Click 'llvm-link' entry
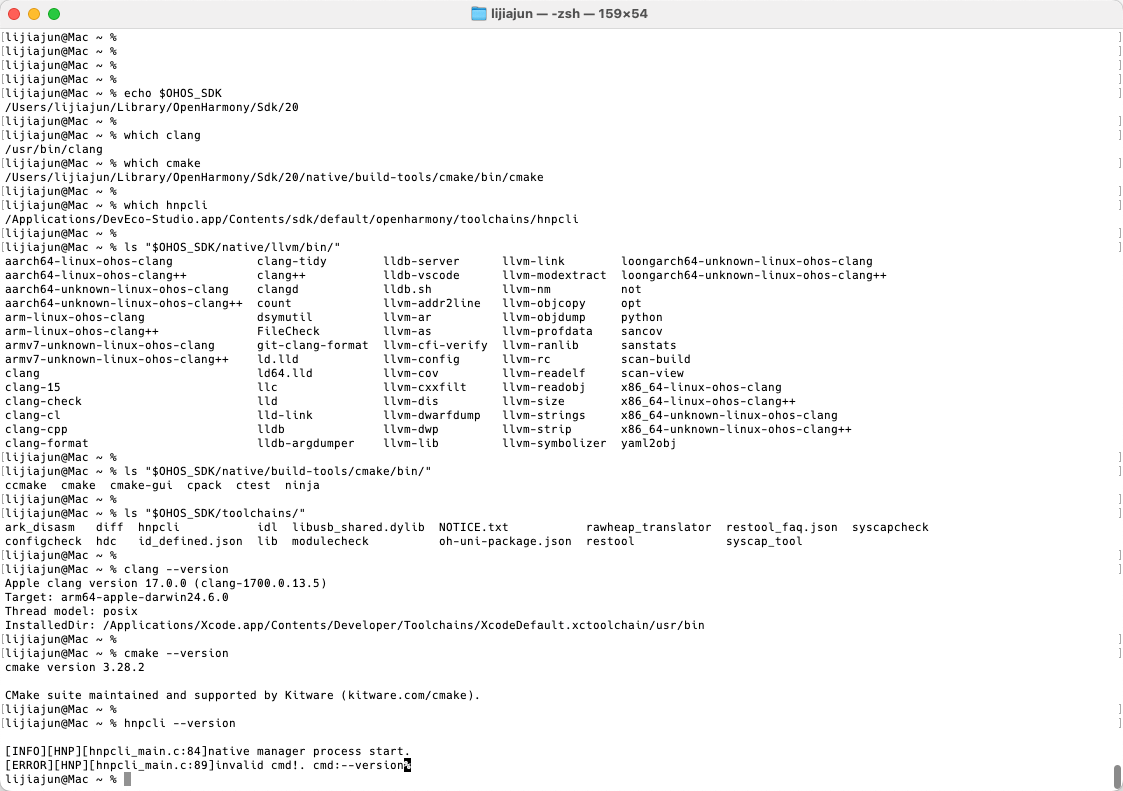 [534, 262]
